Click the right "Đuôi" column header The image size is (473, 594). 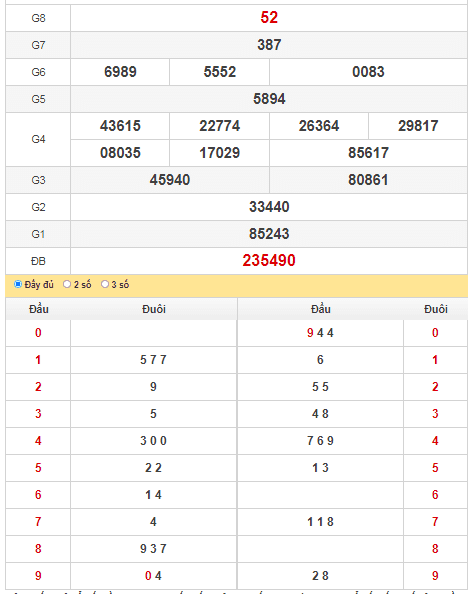[436, 309]
